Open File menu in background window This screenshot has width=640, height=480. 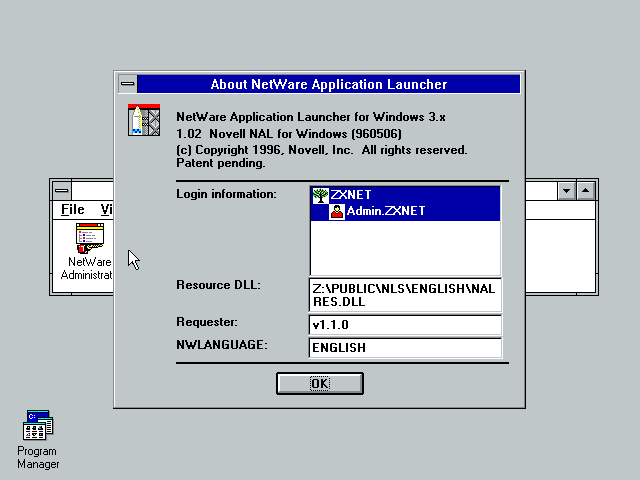[x=73, y=209]
